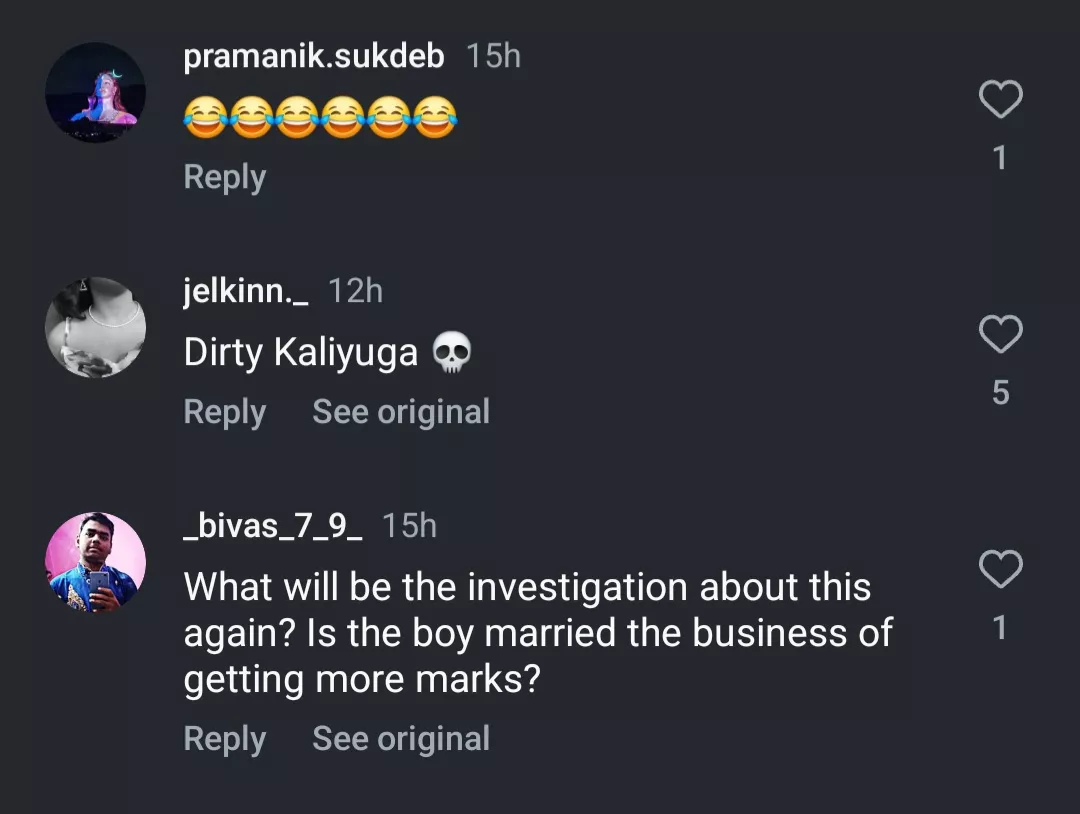This screenshot has width=1080, height=814.
Task: View the 5 likes on jelkinn._'s comment
Action: (x=1000, y=393)
